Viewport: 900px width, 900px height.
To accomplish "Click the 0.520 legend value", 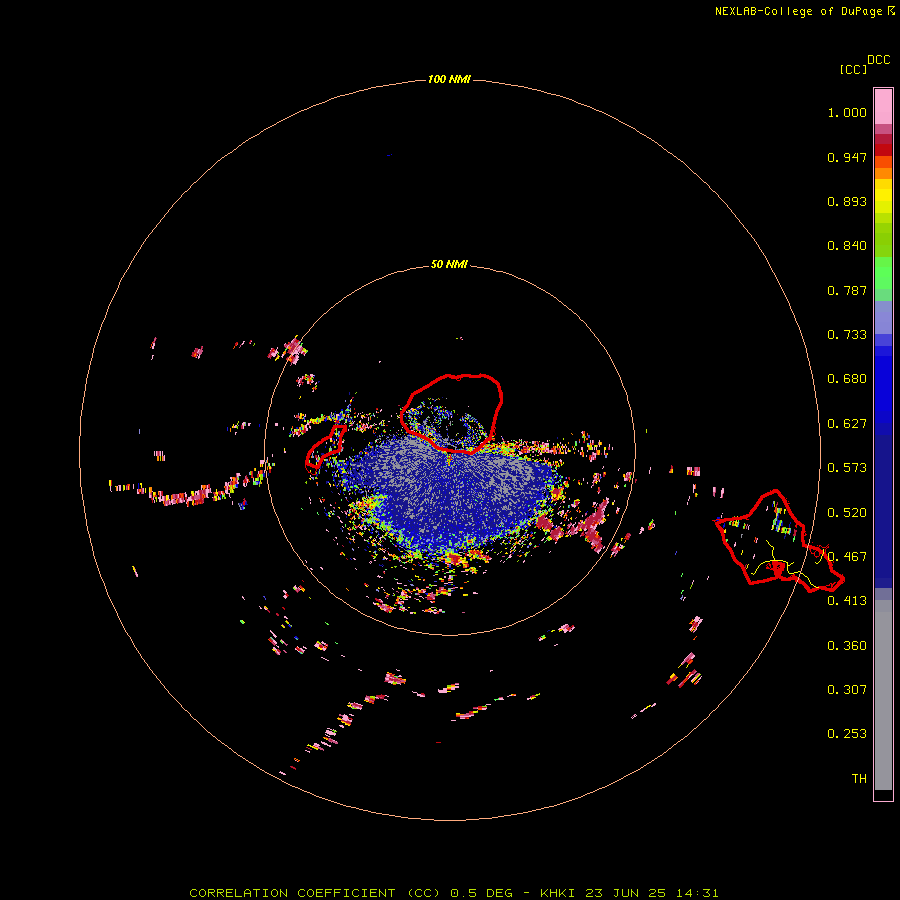I will (847, 513).
